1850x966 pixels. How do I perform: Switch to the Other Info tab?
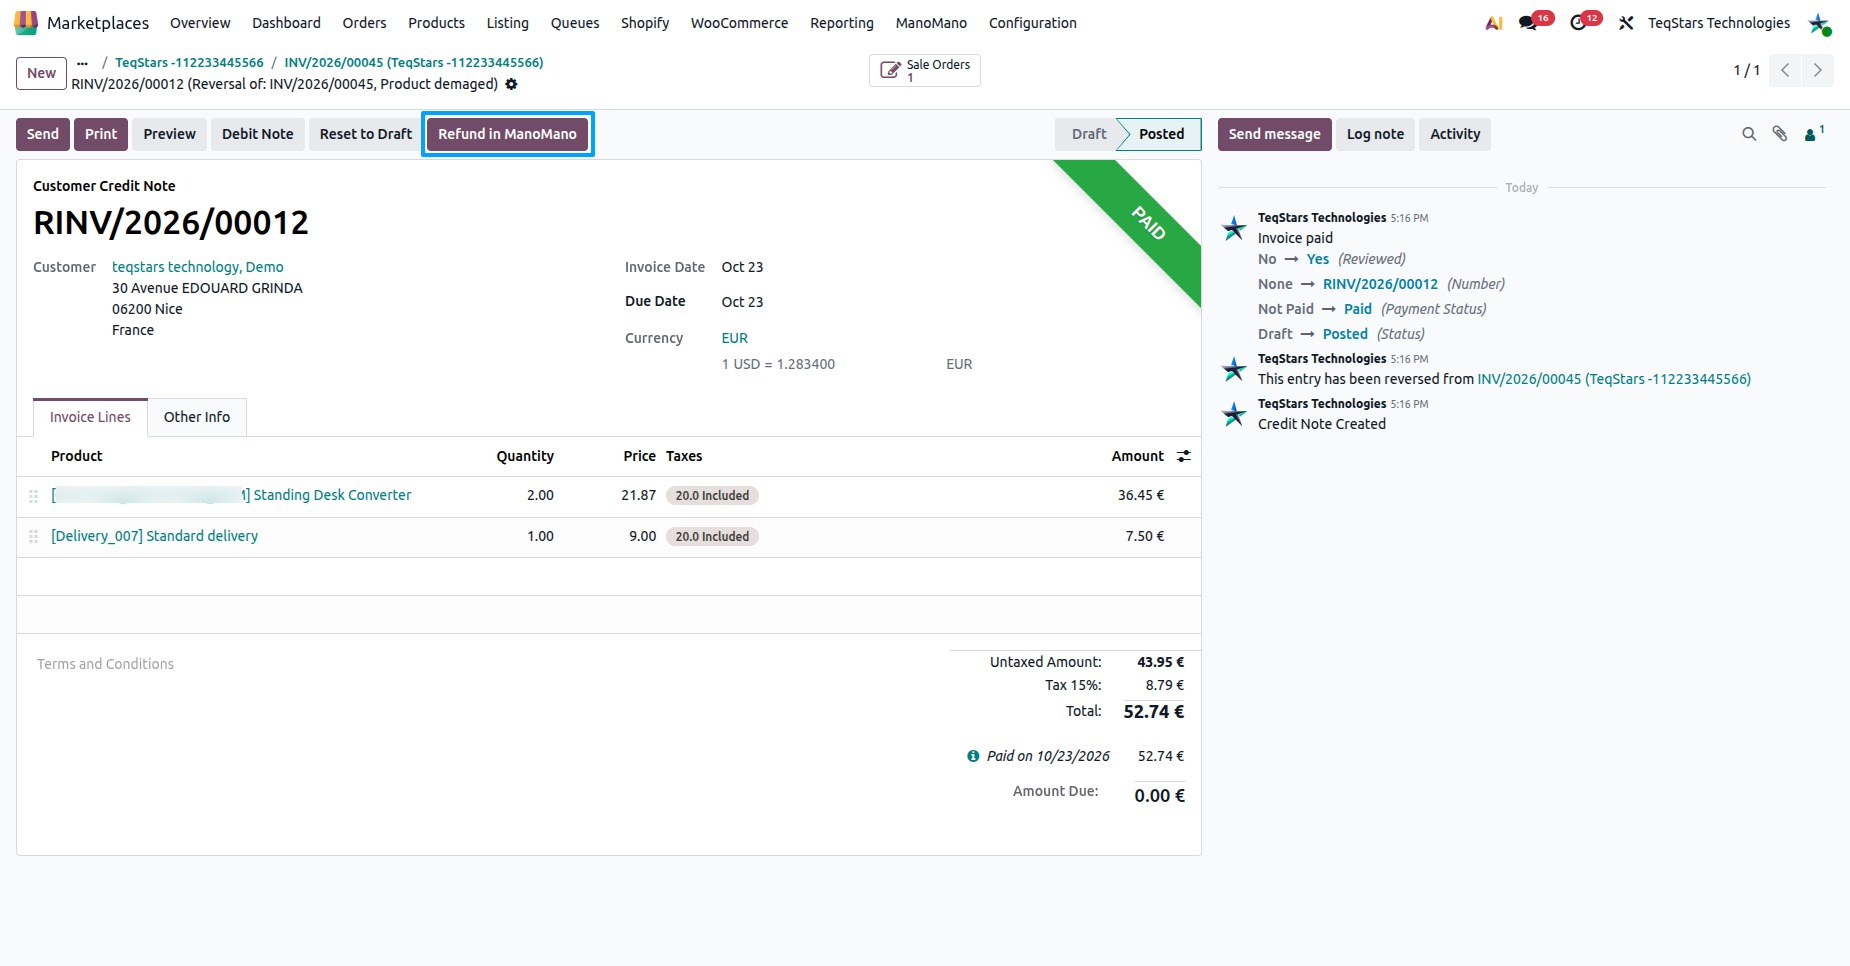197,417
